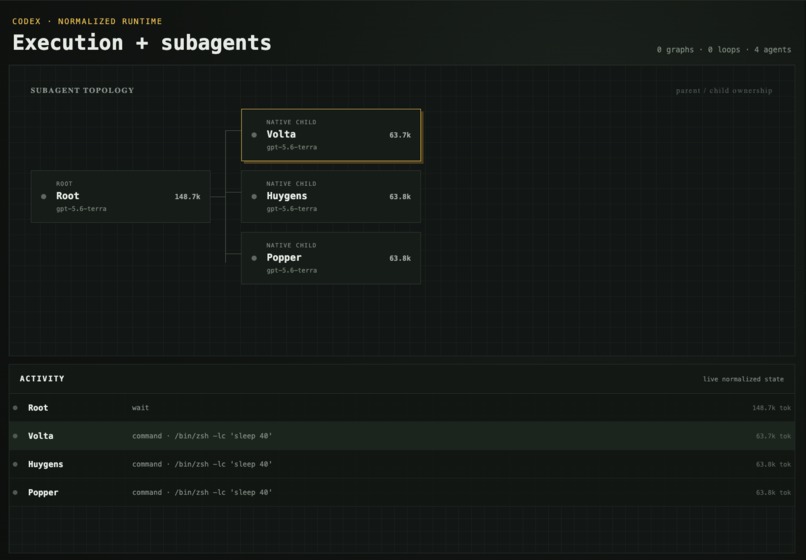Open the Volta row in Activity list

pos(402,436)
